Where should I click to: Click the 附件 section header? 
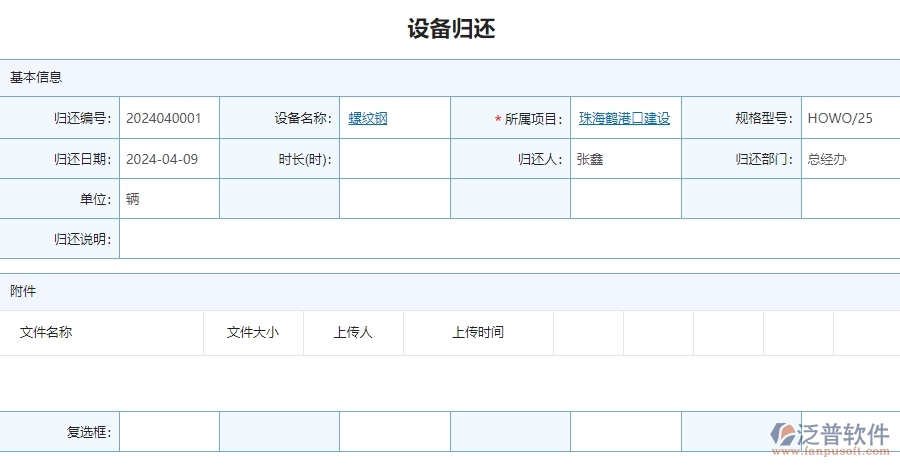click(23, 291)
